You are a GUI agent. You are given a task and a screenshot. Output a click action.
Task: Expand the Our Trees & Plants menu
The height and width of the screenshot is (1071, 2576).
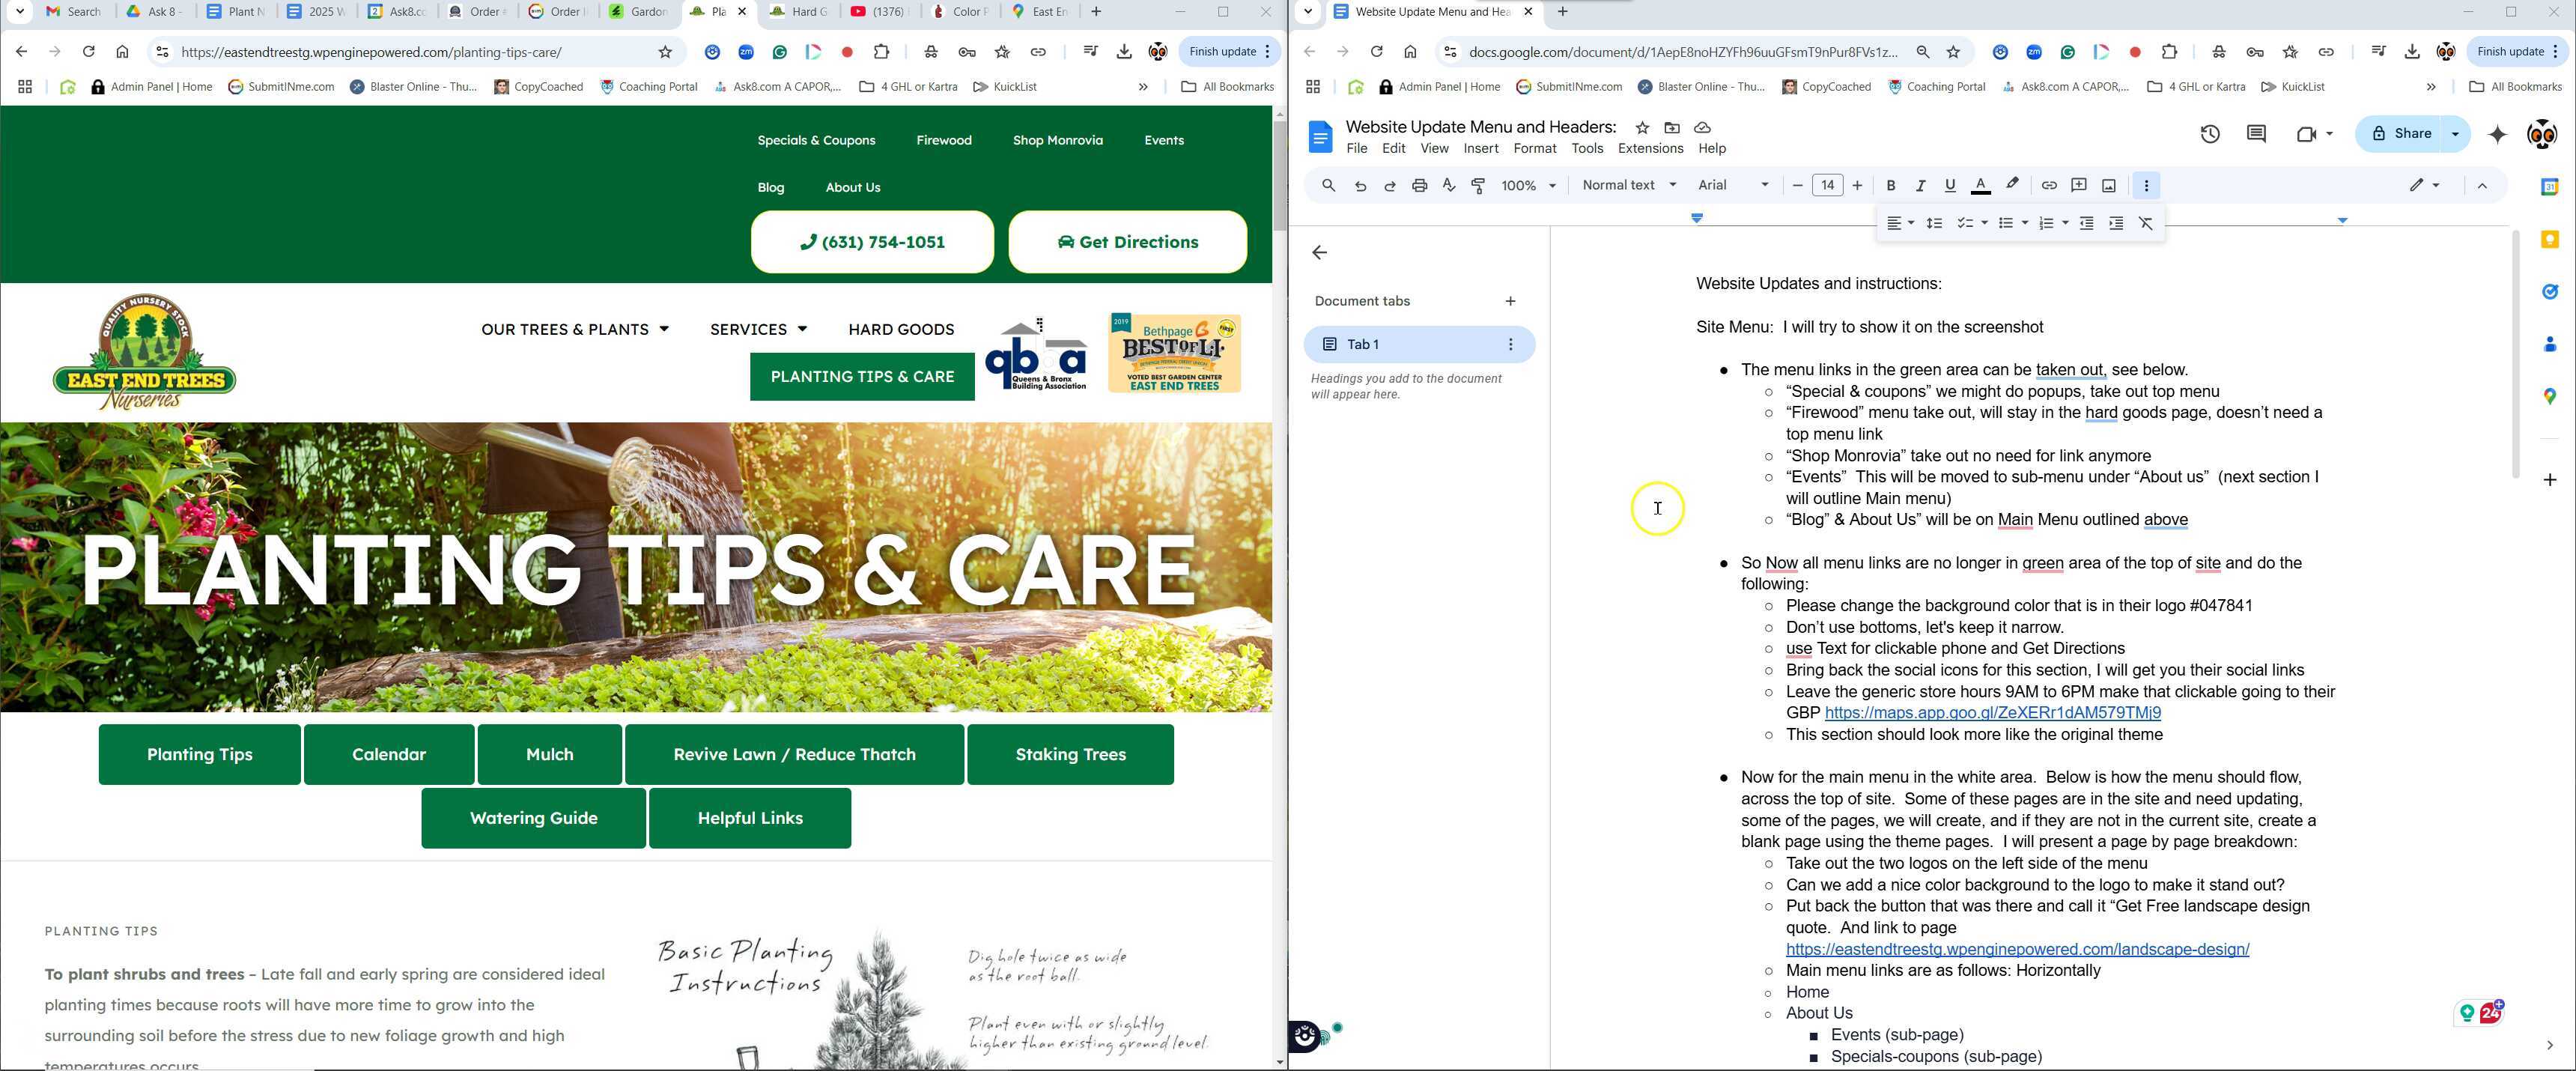point(574,330)
